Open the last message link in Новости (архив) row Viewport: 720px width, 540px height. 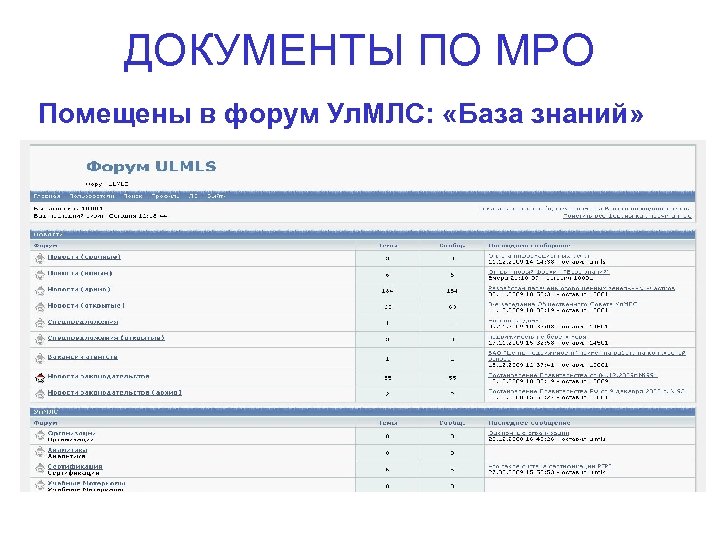click(x=581, y=288)
